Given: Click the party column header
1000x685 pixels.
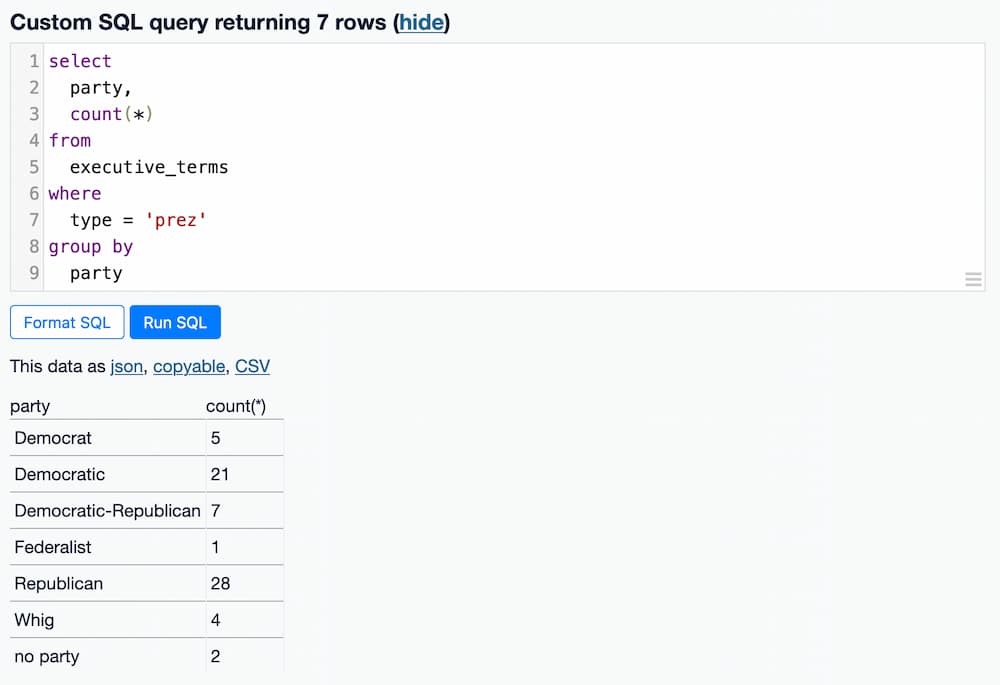Looking at the screenshot, I should tap(30, 406).
